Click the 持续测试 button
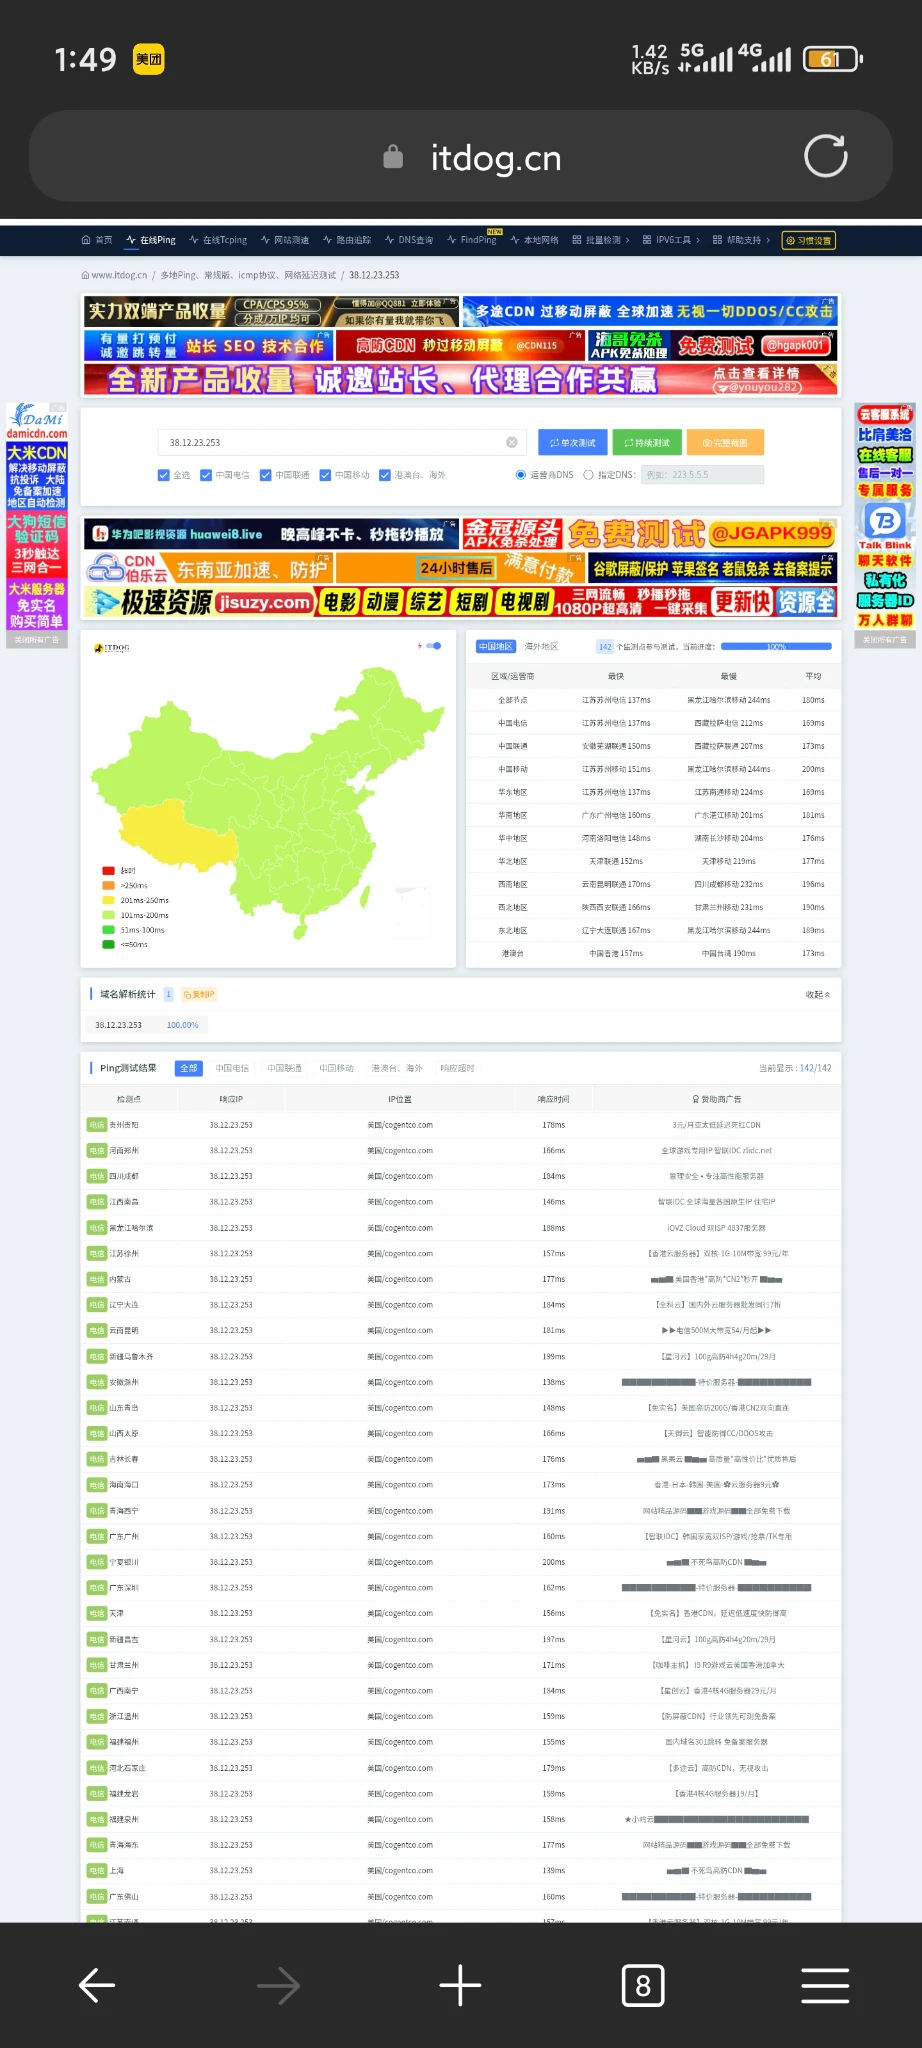Image resolution: width=922 pixels, height=2048 pixels. [646, 442]
